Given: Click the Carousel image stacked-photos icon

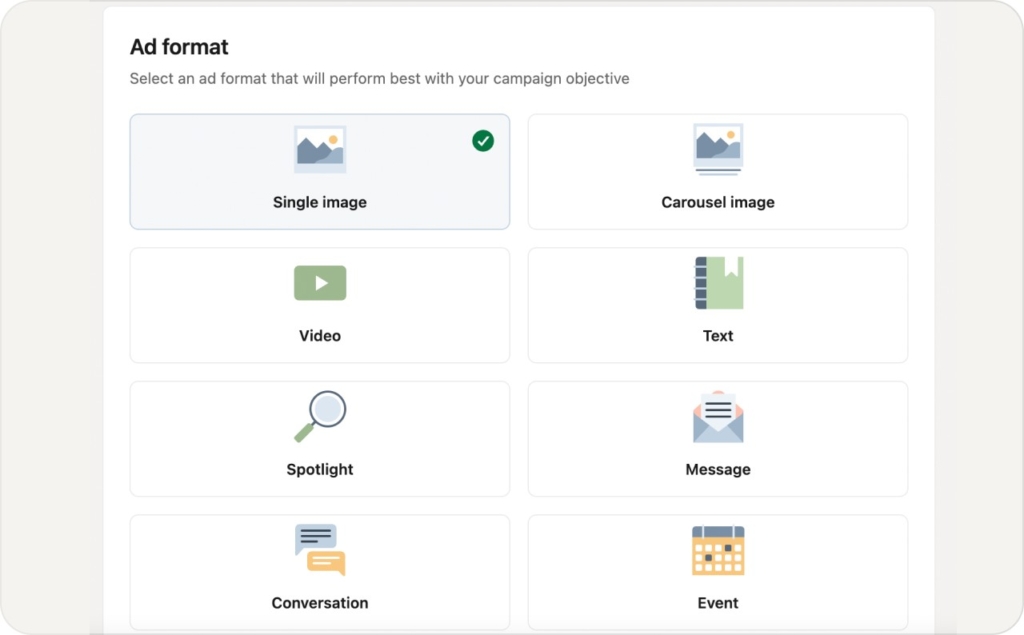Looking at the screenshot, I should pyautogui.click(x=718, y=149).
